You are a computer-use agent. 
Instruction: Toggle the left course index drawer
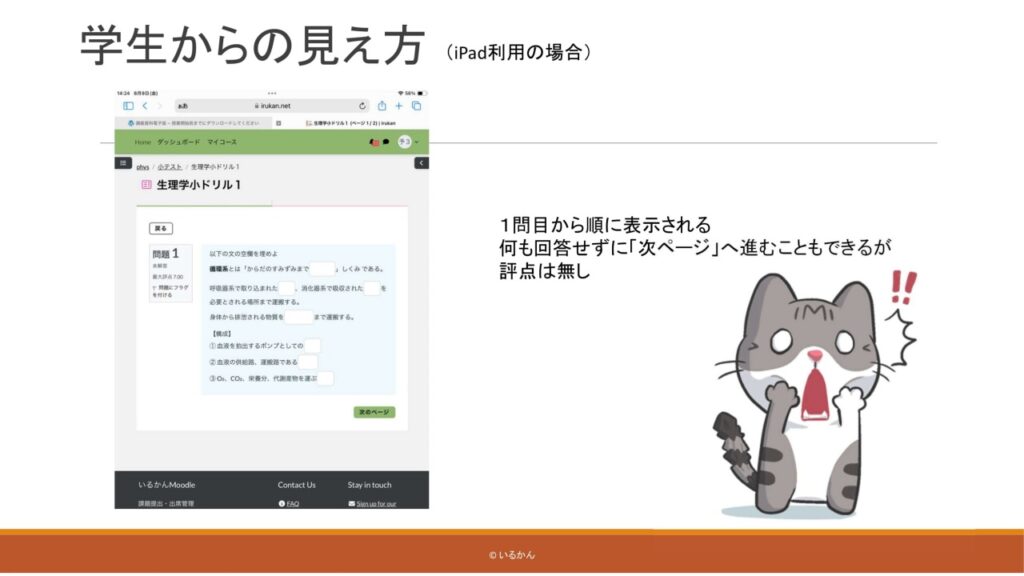123,163
